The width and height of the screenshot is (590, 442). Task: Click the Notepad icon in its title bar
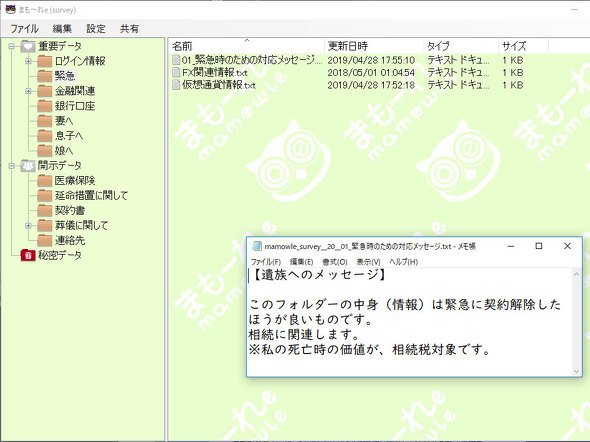pyautogui.click(x=257, y=246)
